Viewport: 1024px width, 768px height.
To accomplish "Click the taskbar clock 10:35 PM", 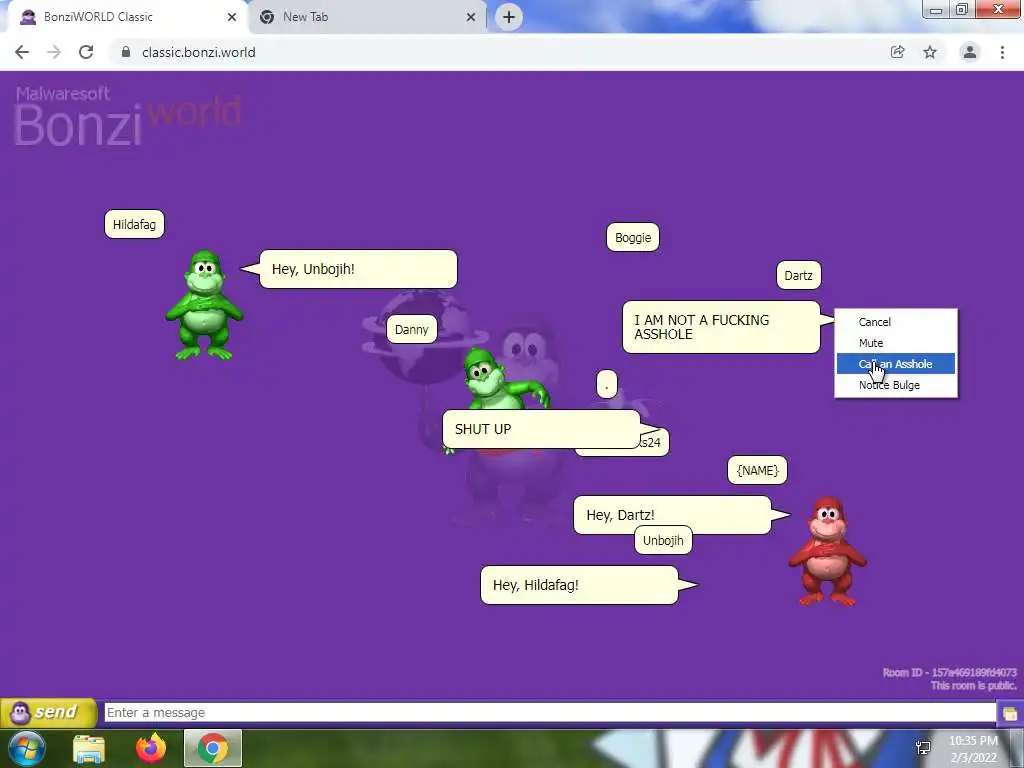I will 973,741.
